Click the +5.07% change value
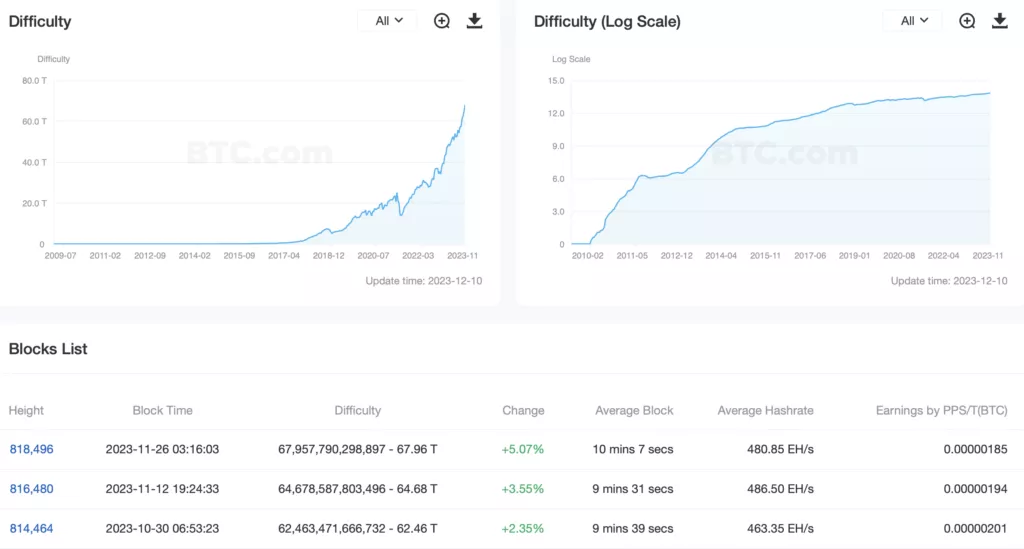 click(x=522, y=449)
